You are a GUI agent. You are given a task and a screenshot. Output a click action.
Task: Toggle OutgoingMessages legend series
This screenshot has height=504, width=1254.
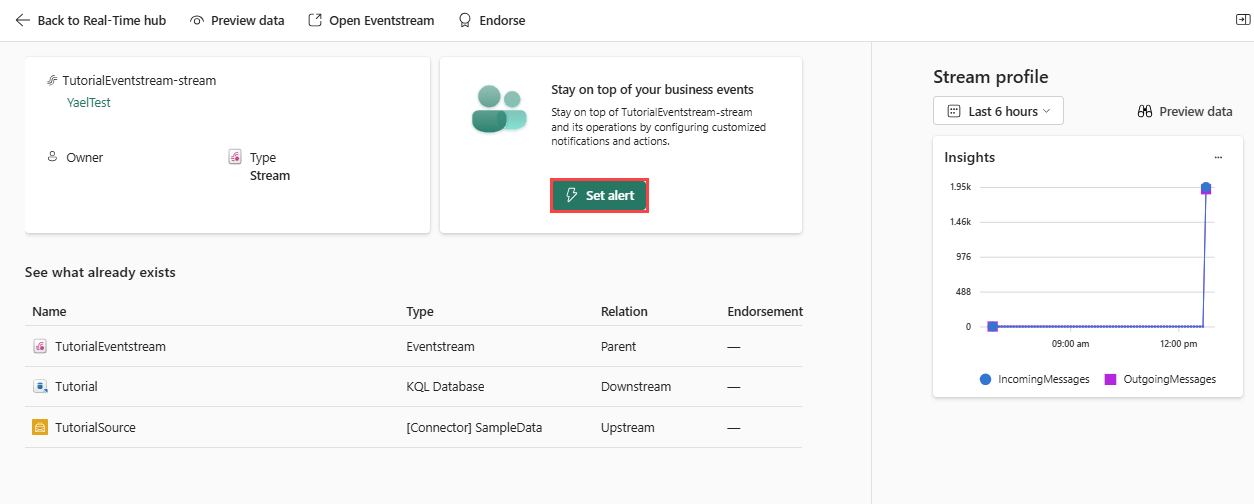1160,379
